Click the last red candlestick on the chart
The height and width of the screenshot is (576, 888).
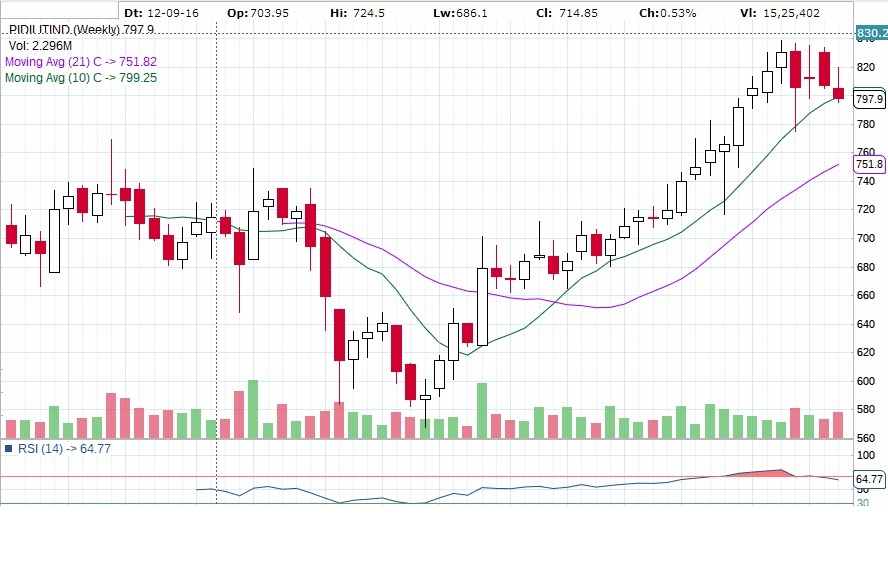838,93
